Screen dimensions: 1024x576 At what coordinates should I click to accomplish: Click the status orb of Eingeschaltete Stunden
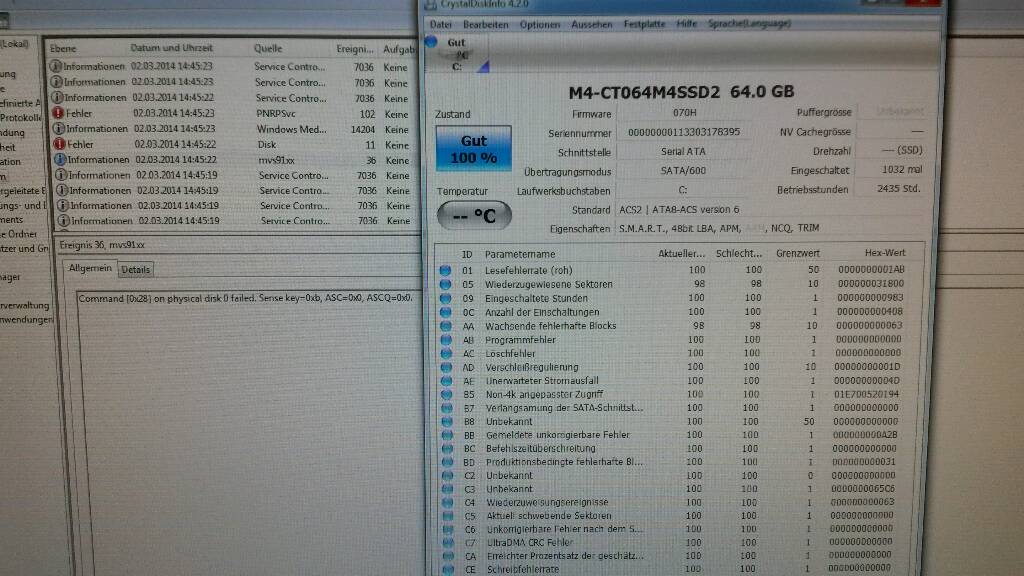point(445,298)
